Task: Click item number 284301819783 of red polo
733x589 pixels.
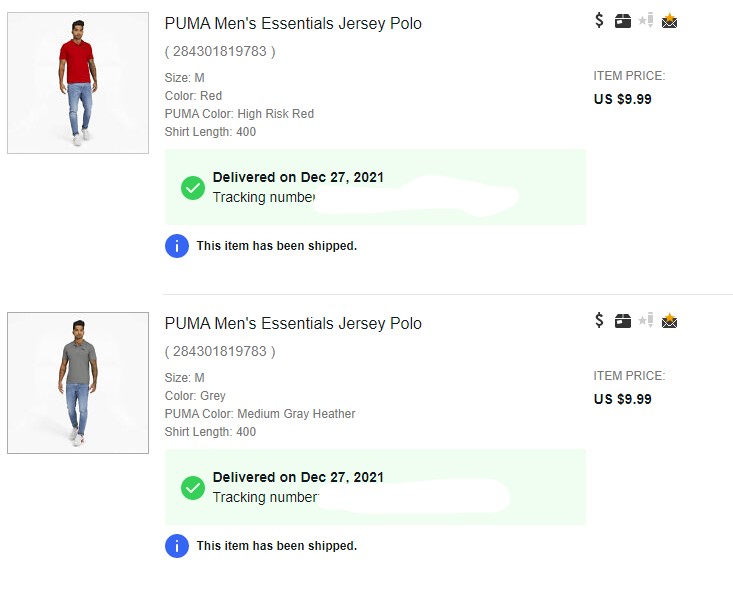Action: click(220, 51)
